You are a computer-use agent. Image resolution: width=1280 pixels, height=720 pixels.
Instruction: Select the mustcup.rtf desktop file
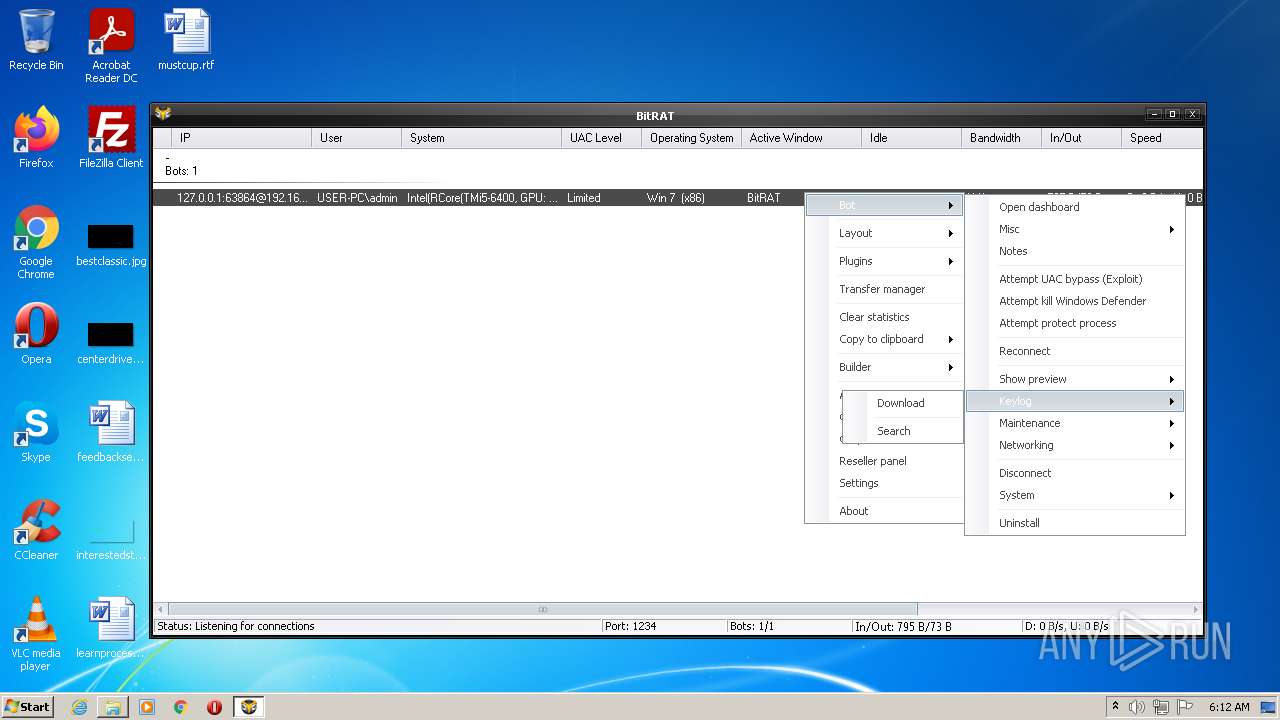(x=186, y=40)
